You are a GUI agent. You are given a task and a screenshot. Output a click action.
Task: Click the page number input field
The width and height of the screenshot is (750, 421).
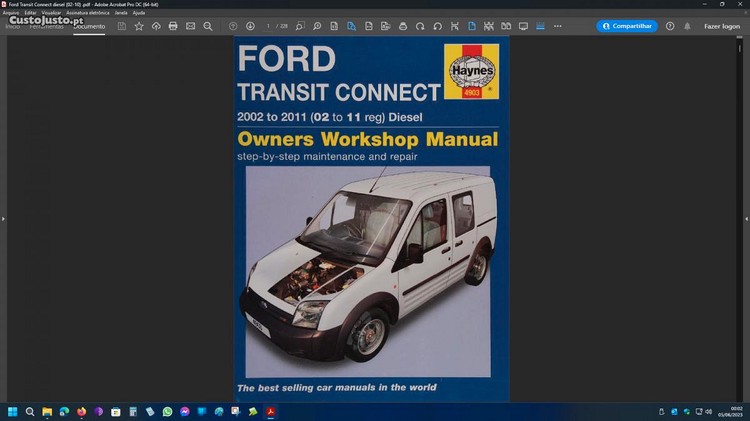(269, 26)
